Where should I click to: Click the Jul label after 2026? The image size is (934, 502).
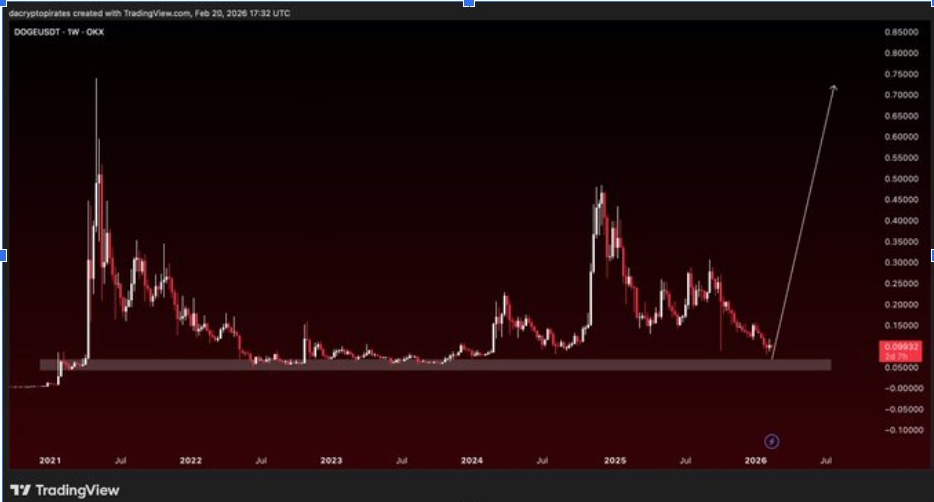[826, 460]
